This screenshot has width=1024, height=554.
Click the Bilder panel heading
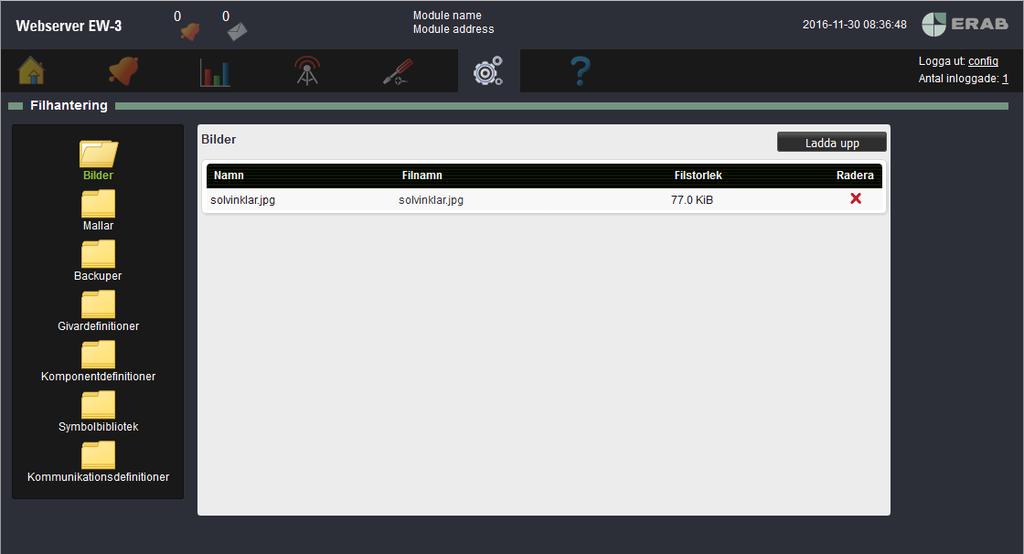click(219, 139)
